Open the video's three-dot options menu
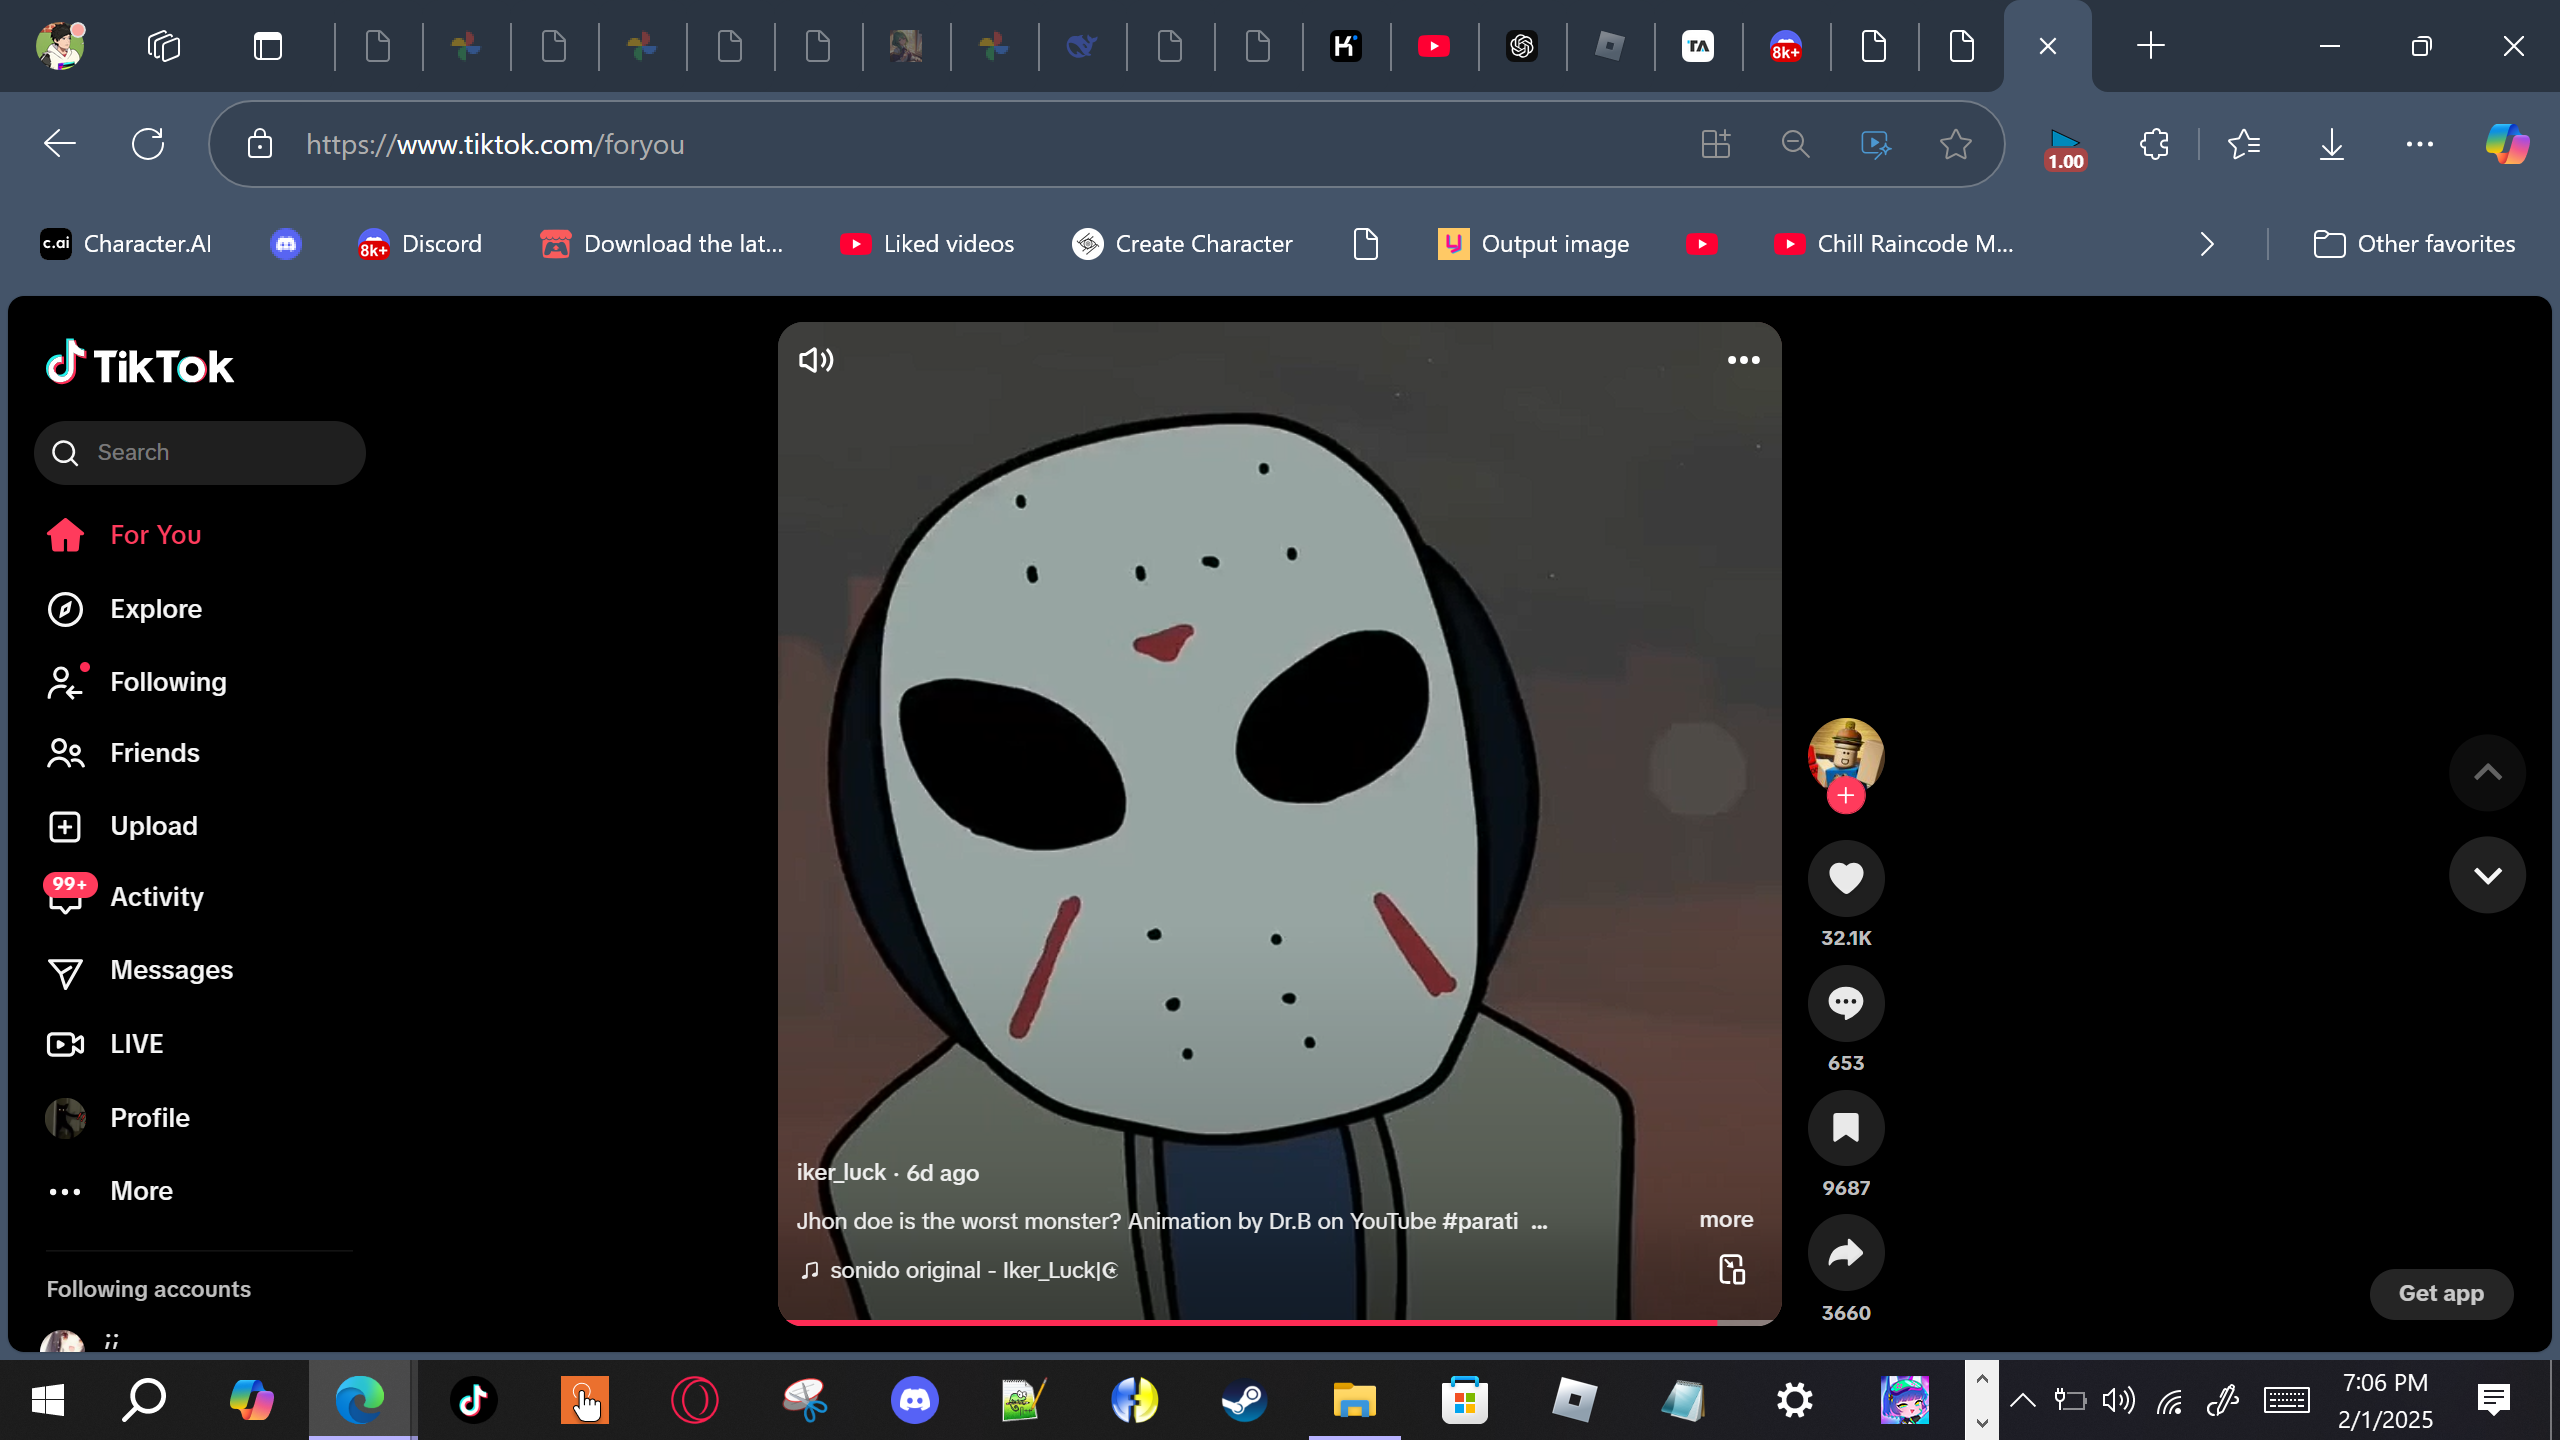The image size is (2560, 1440). pyautogui.click(x=1743, y=360)
